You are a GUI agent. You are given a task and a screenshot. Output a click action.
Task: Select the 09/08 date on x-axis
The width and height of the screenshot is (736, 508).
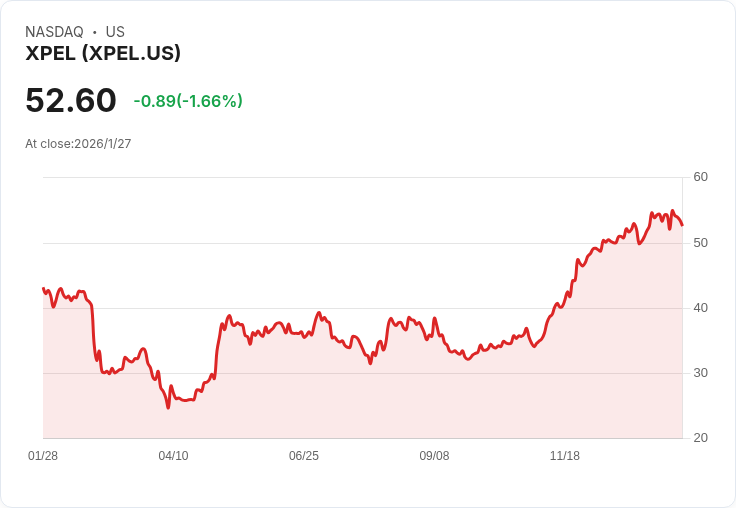434,456
